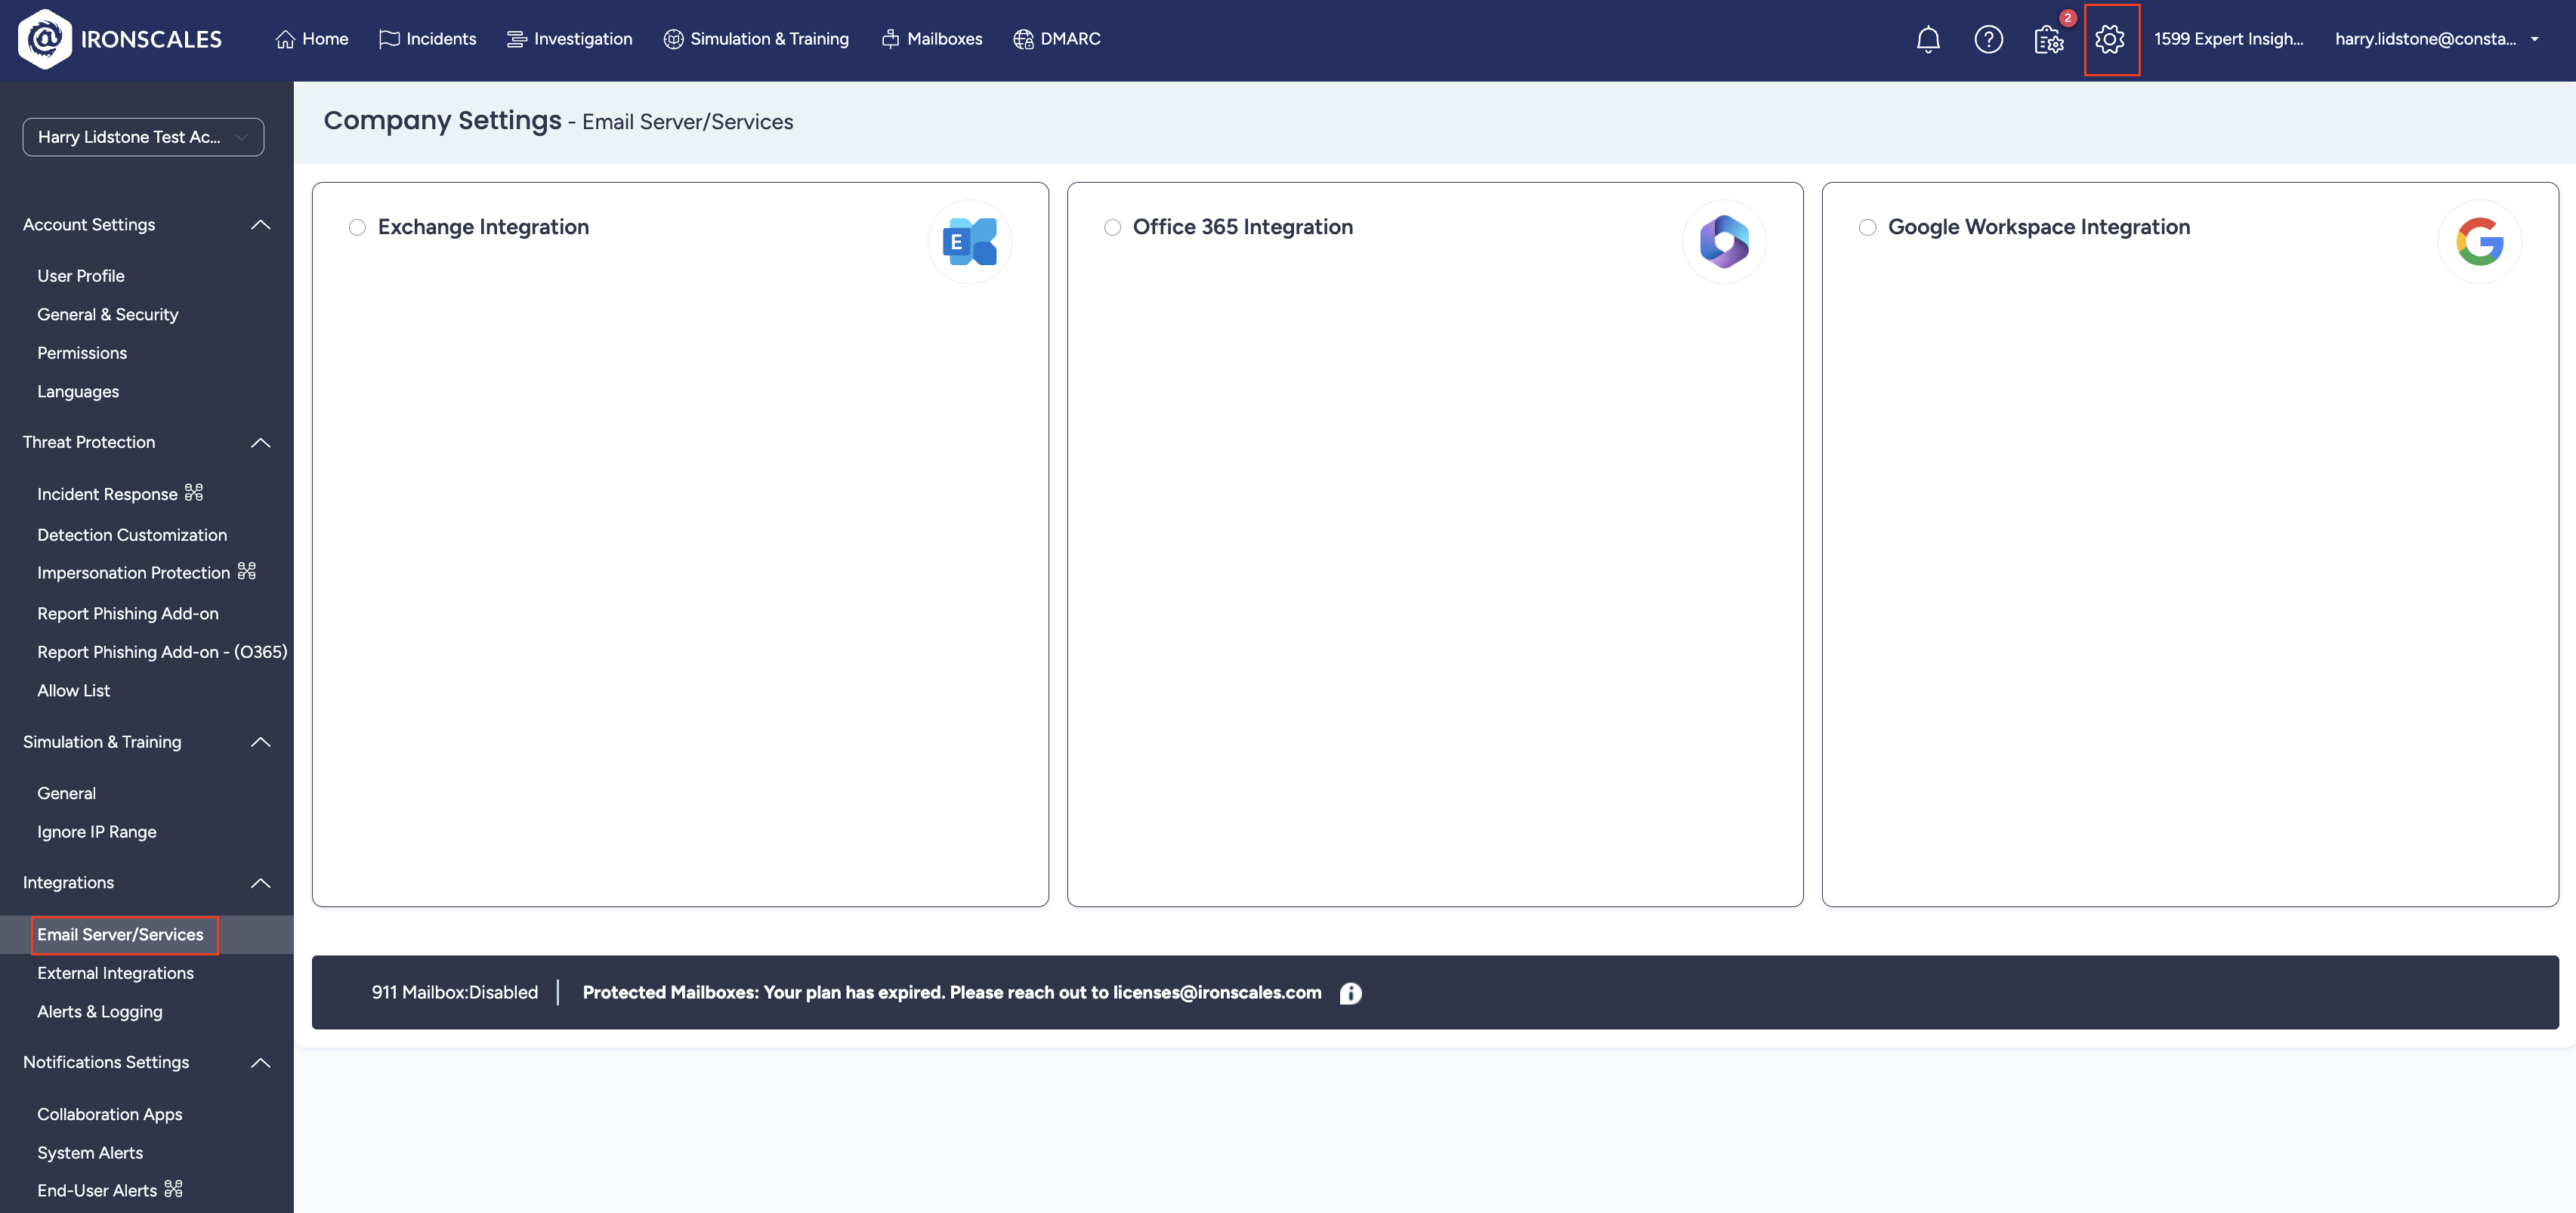Open the Allow List page
The image size is (2576, 1213).
(73, 691)
